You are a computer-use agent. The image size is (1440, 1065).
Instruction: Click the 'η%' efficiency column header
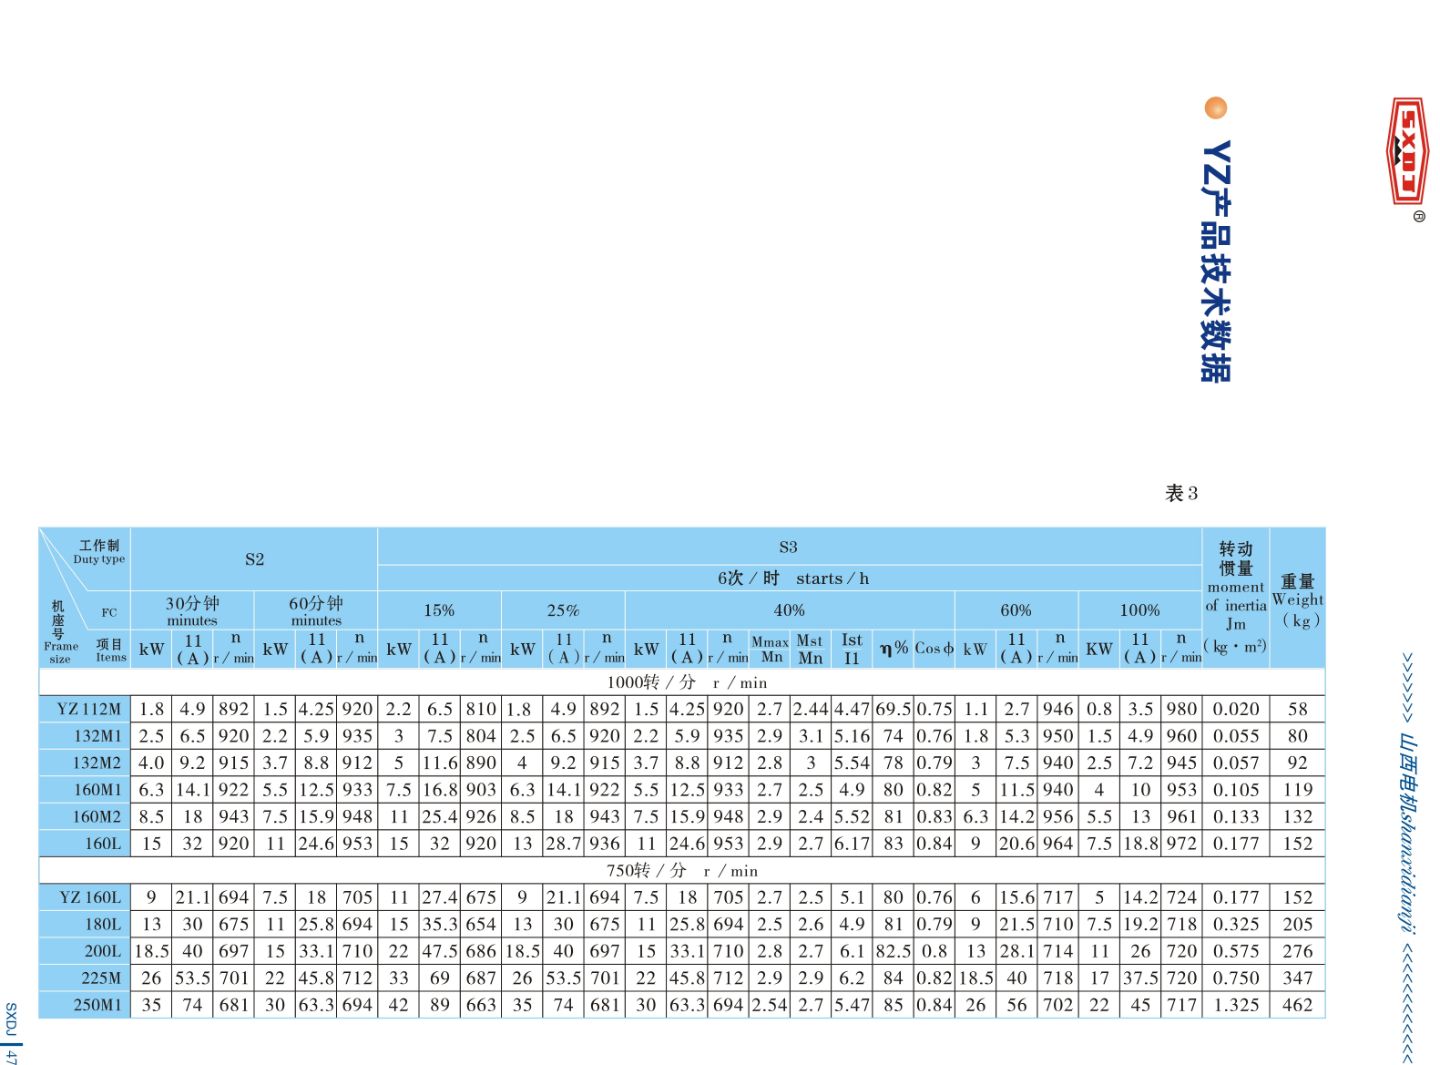(893, 649)
